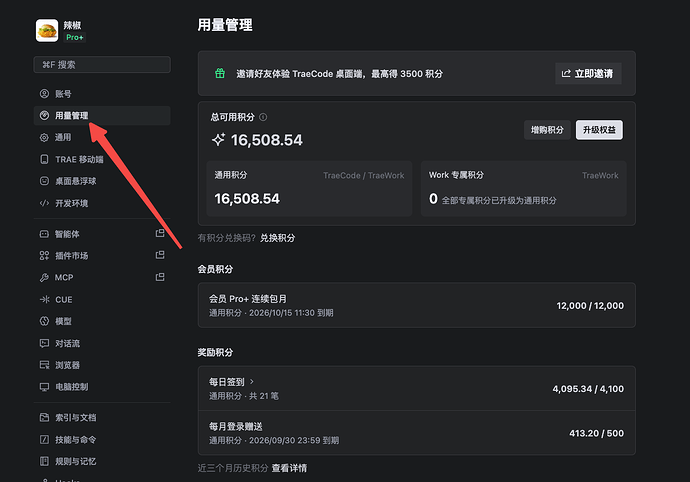Viewport: 690px width, 482px height.
Task: Click 413.20 / 500 value
Action: point(596,434)
